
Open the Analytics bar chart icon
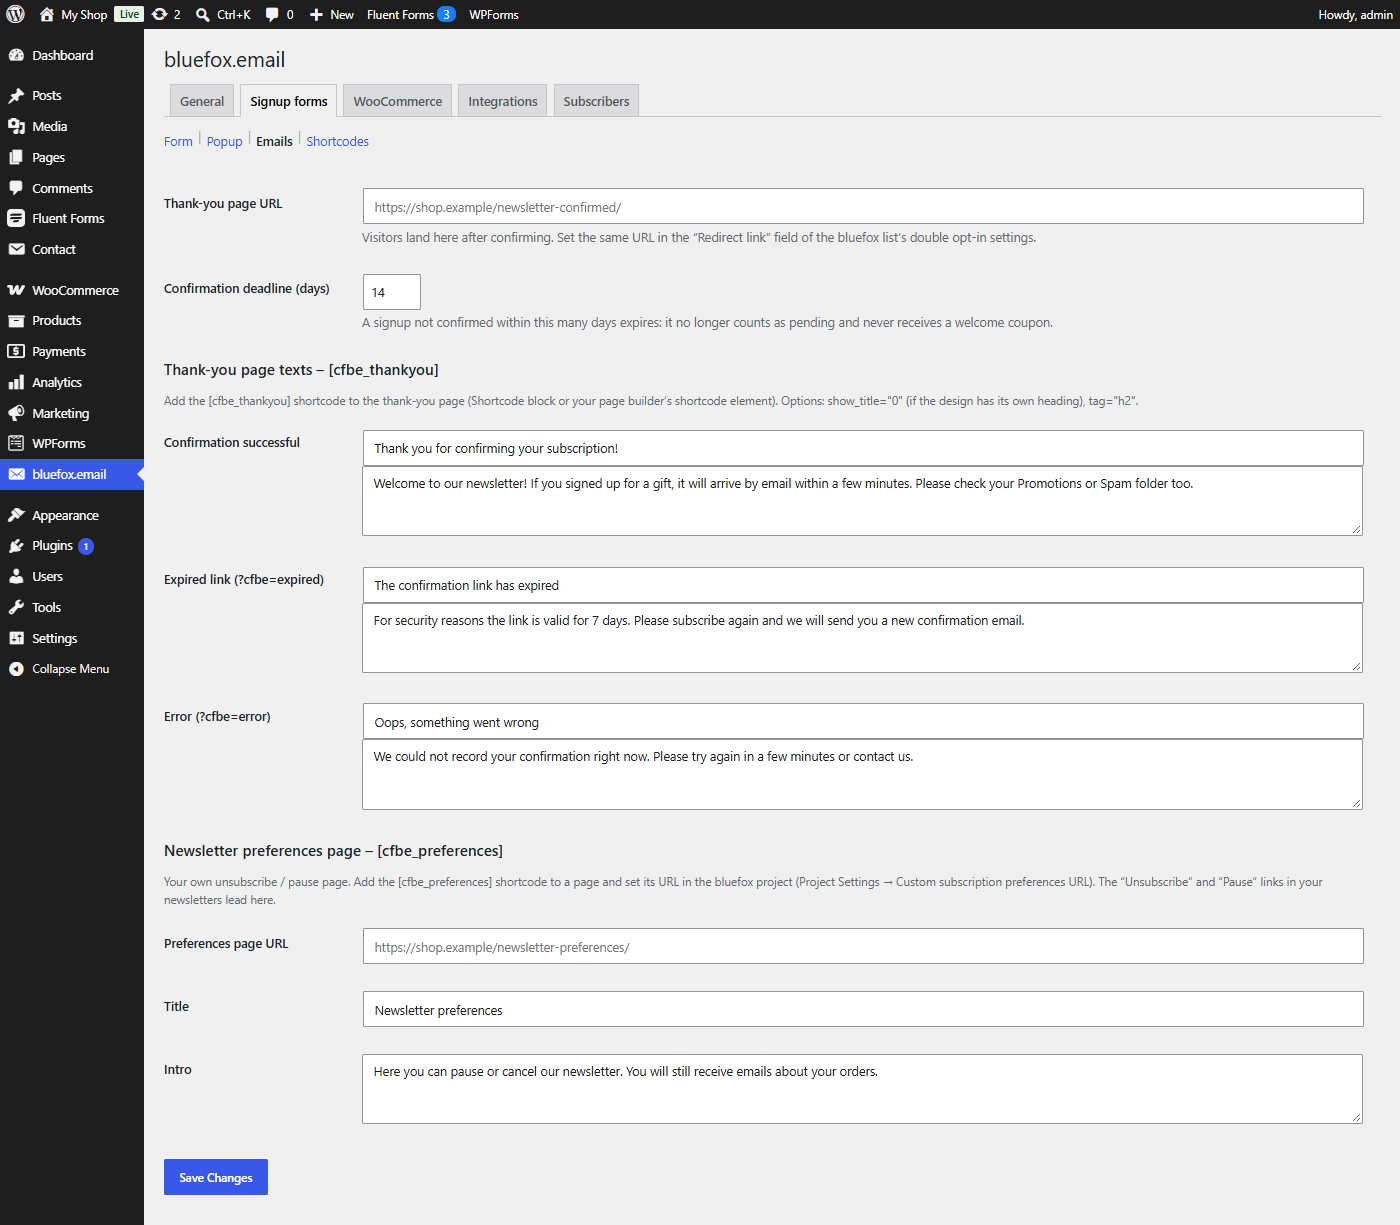(16, 382)
